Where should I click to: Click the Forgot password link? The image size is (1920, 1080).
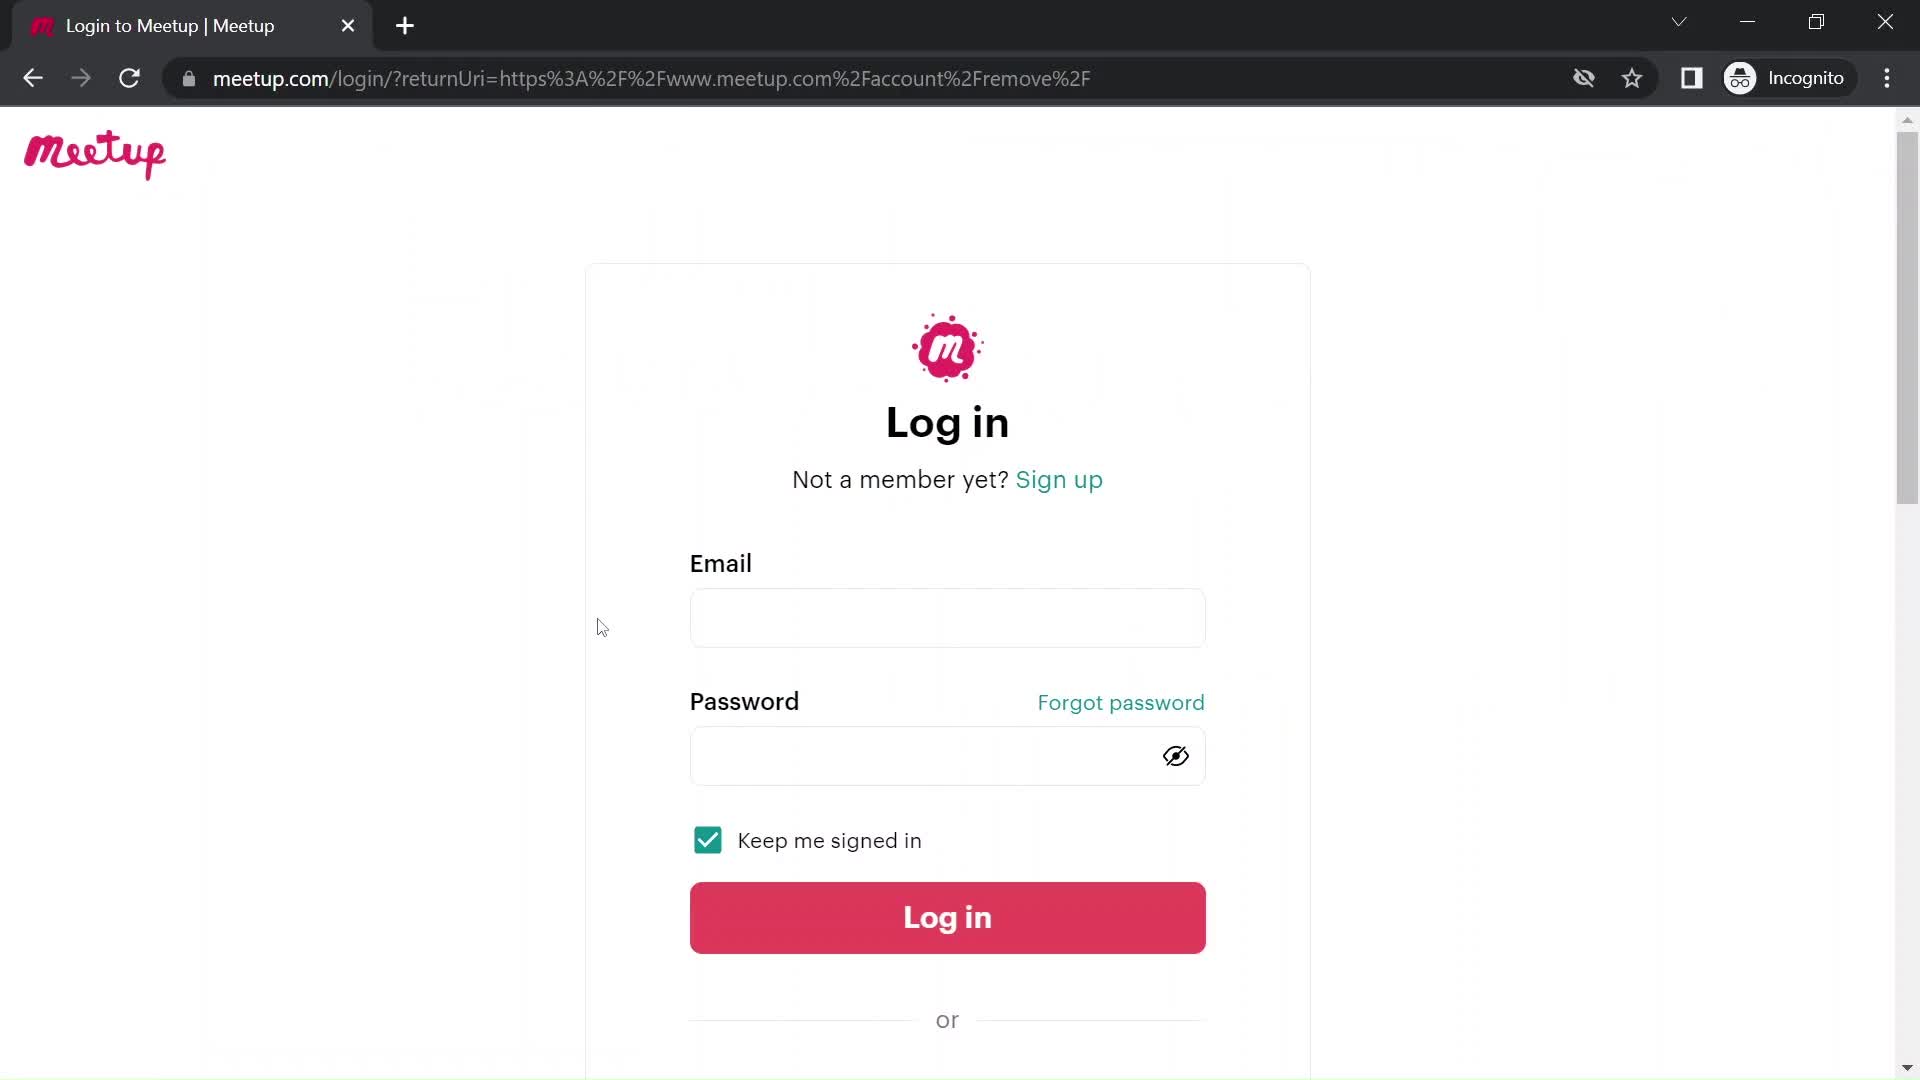click(x=1121, y=703)
